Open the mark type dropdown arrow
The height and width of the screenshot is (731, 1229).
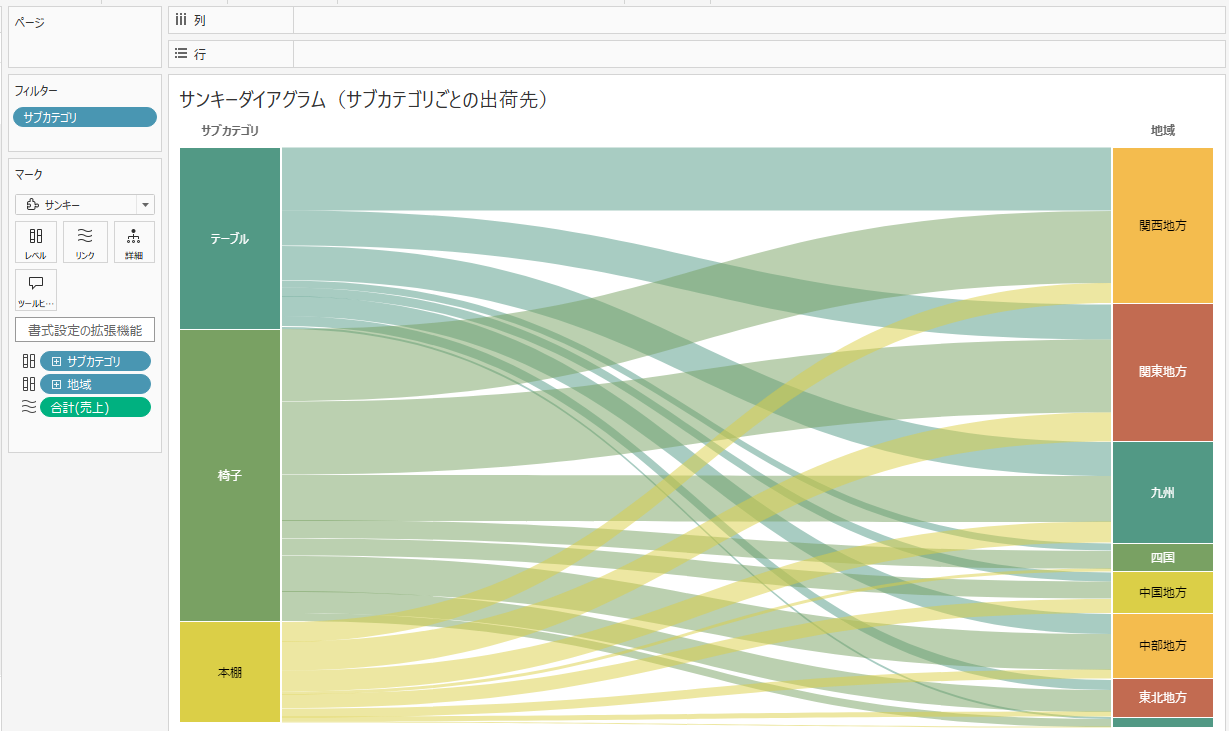pyautogui.click(x=147, y=204)
